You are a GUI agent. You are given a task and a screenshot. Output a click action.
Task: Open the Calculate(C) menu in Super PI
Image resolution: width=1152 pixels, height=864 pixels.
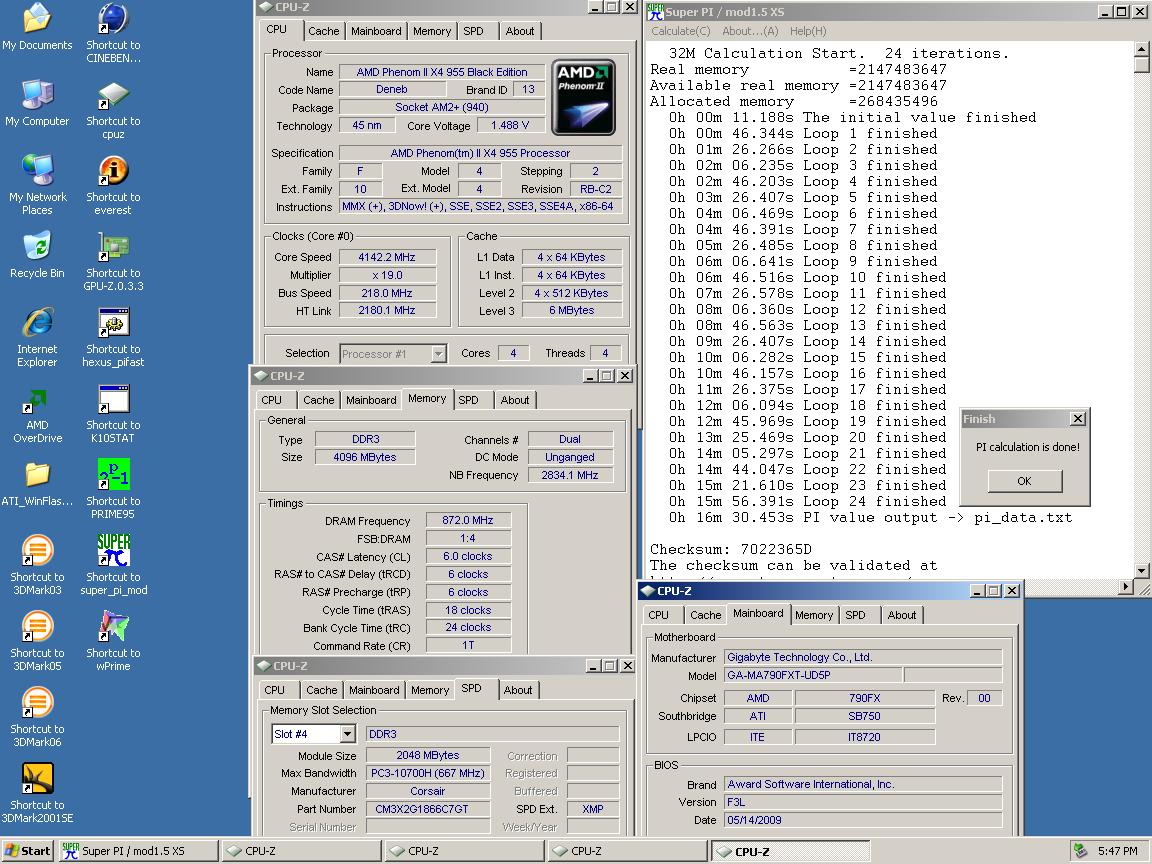click(681, 31)
